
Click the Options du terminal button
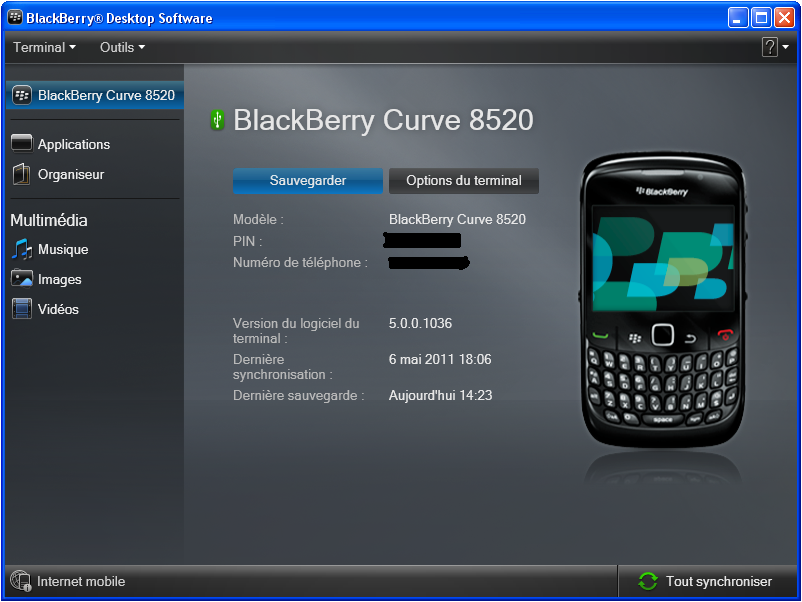(463, 181)
